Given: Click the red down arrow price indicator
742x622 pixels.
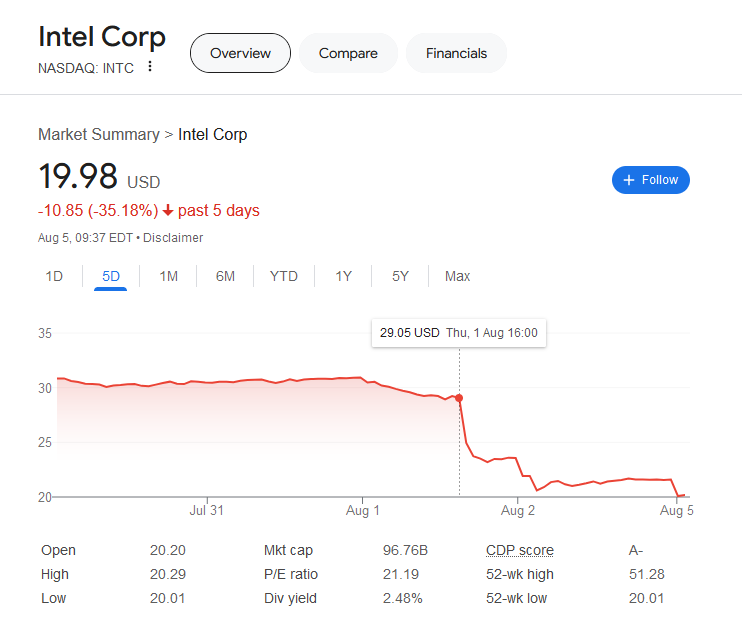Looking at the screenshot, I should [x=168, y=210].
